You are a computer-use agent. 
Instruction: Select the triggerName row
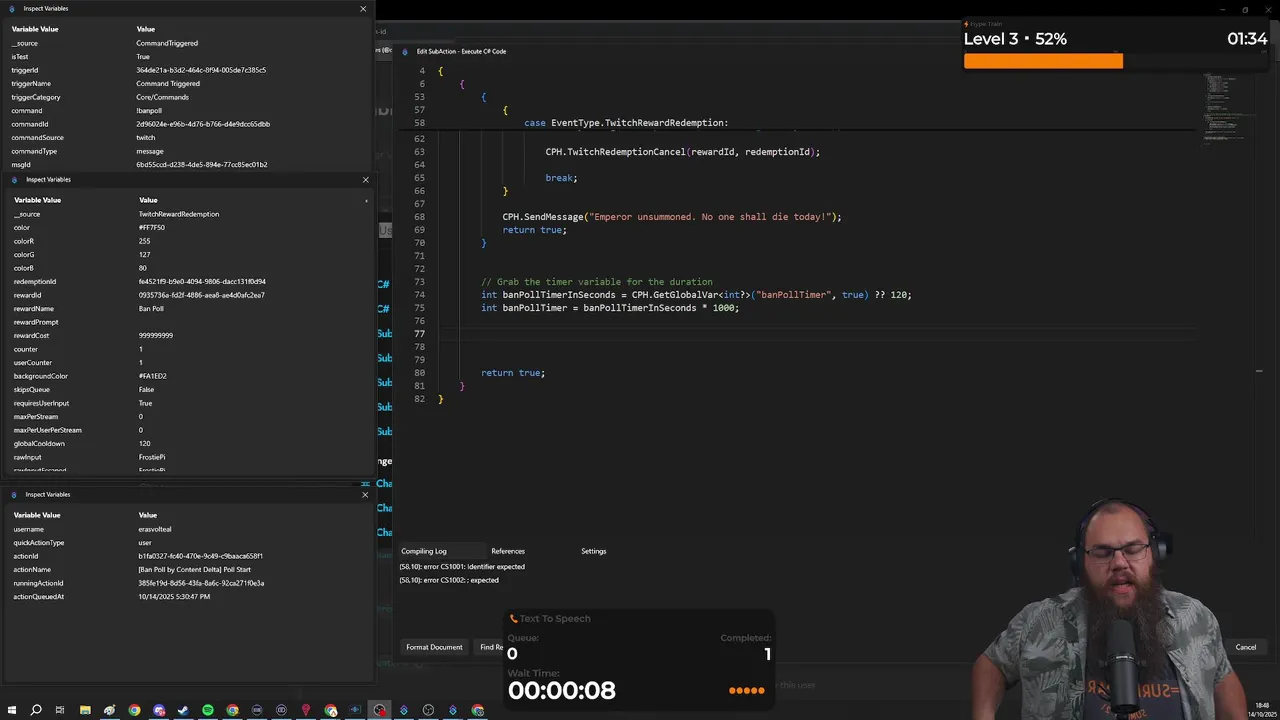187,84
